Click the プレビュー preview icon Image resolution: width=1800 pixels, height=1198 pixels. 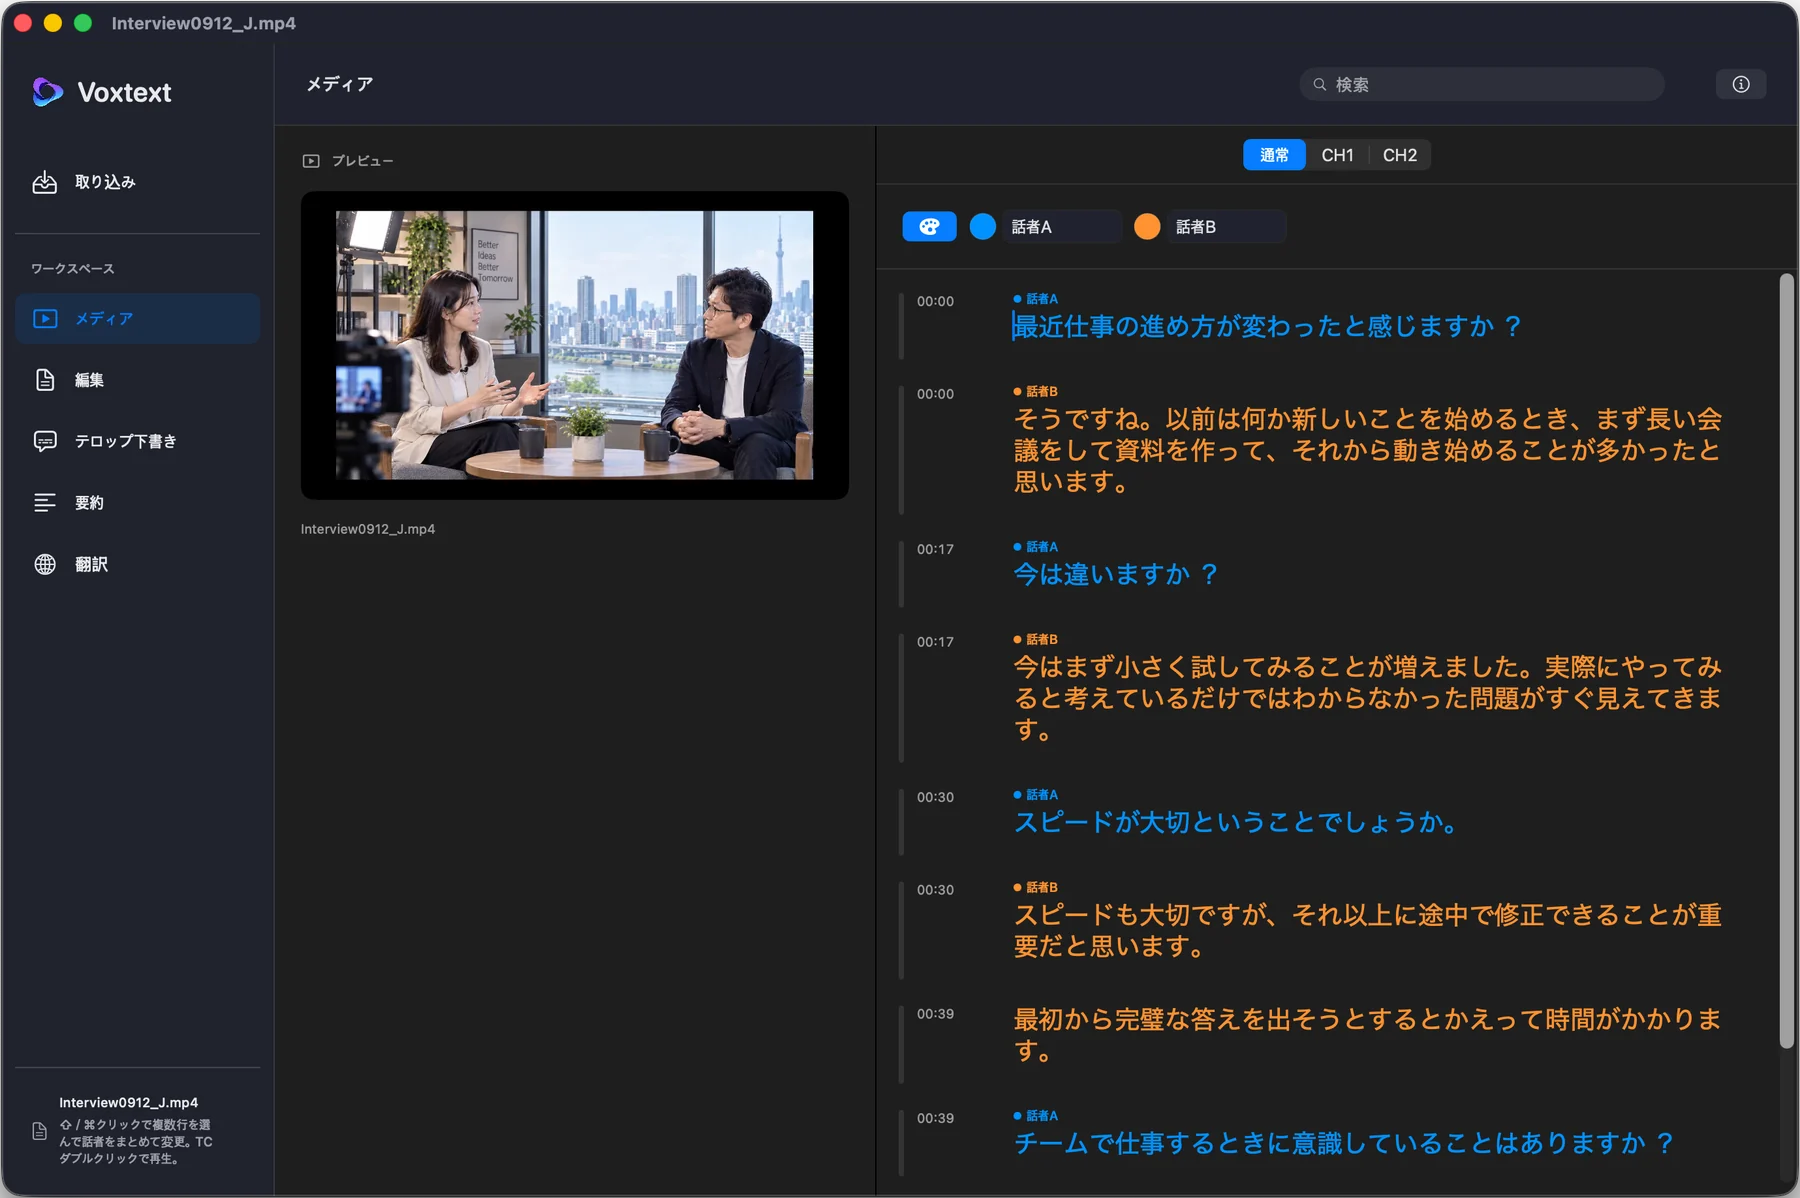[x=311, y=161]
